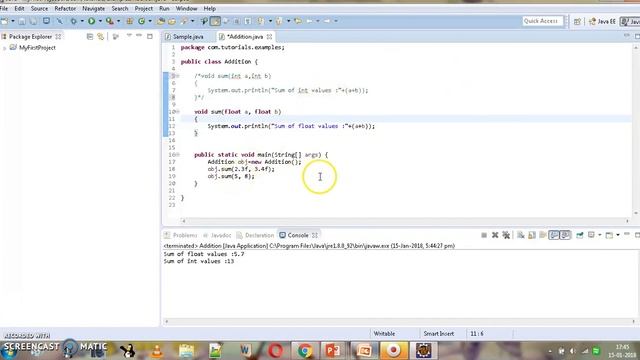This screenshot has height=360, width=640.
Task: Open the Package Explorer View Menu dropdown
Action: click(x=129, y=36)
